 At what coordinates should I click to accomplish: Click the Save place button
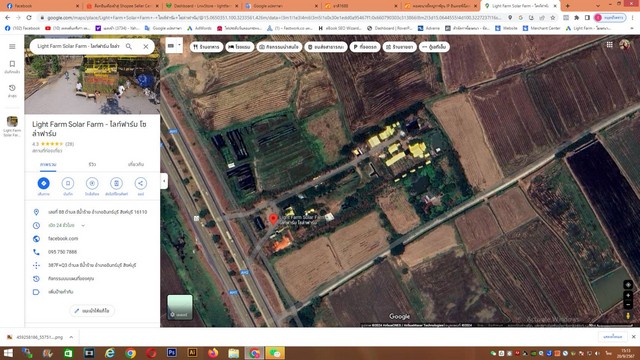(x=68, y=183)
